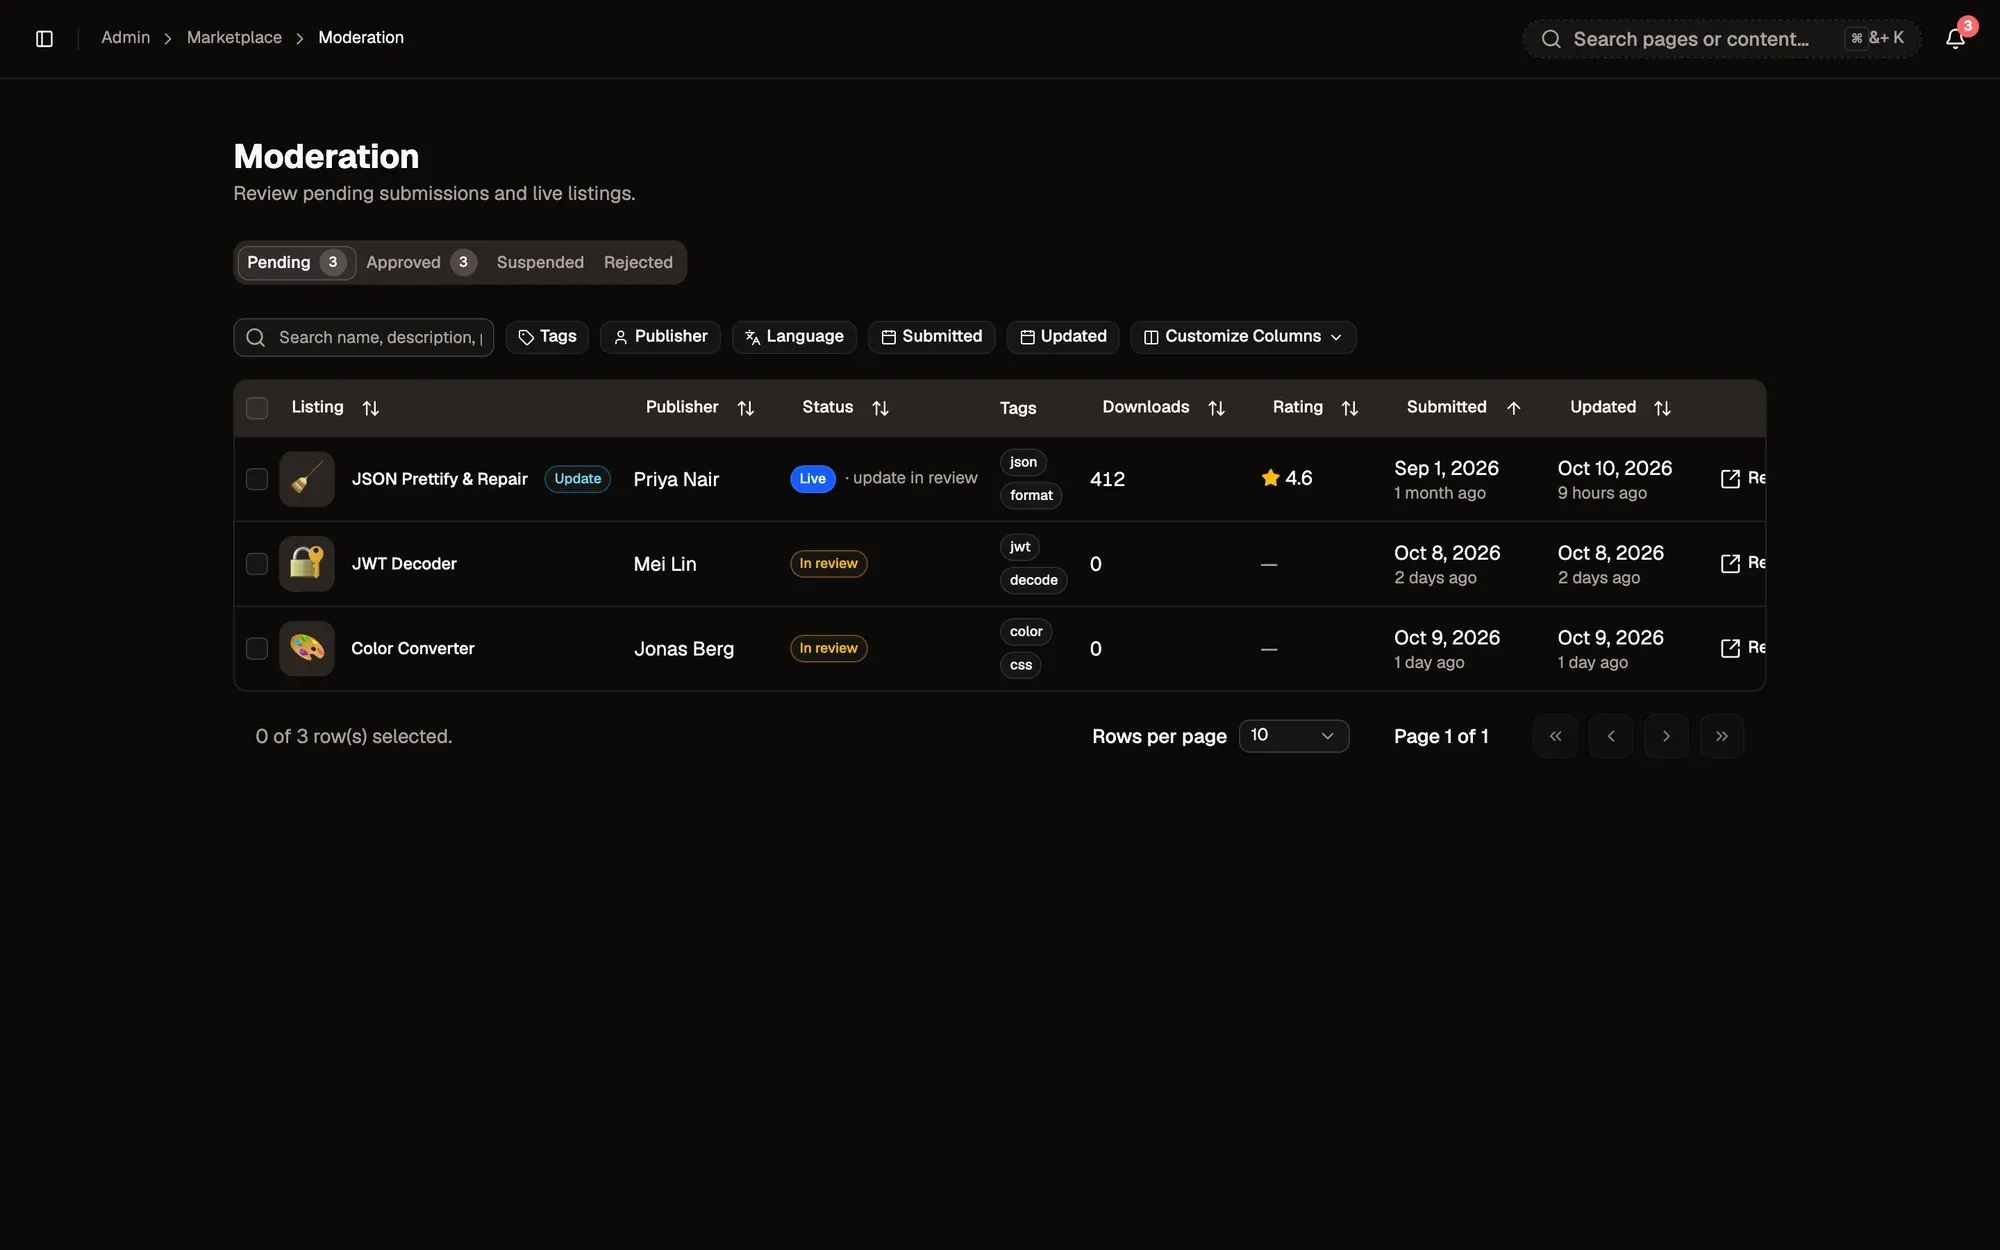The height and width of the screenshot is (1250, 2000).
Task: Click the JWT Decoder lock thumbnail
Action: (307, 564)
